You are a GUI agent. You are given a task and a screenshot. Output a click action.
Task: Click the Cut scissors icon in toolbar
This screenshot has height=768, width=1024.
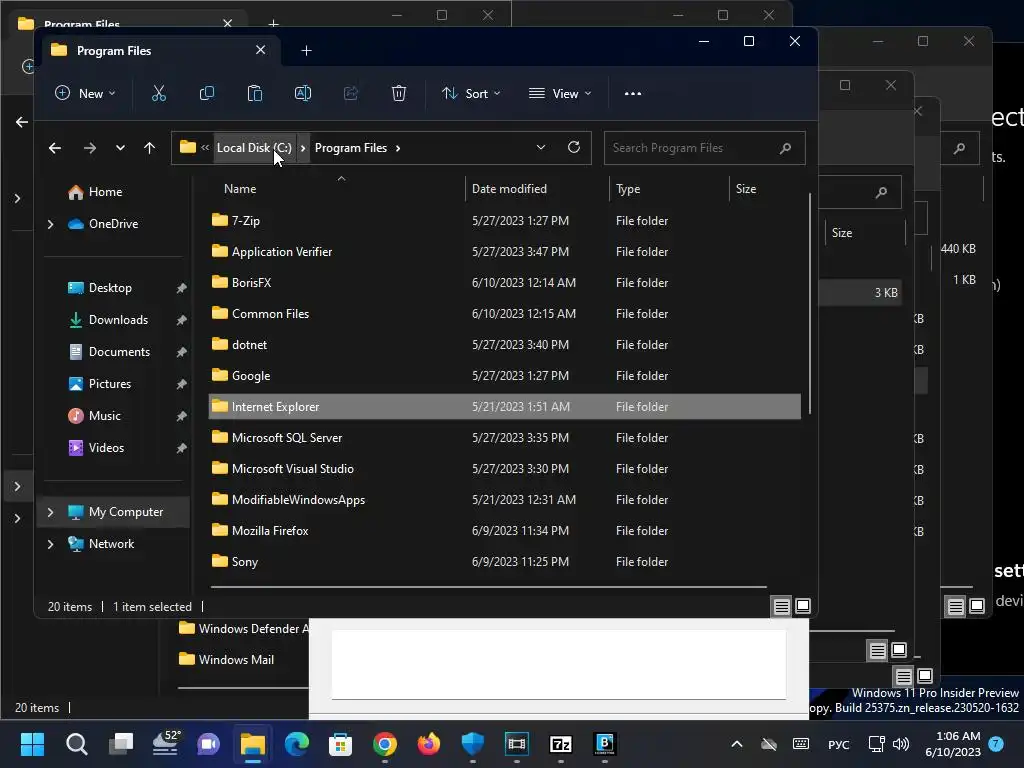click(159, 93)
